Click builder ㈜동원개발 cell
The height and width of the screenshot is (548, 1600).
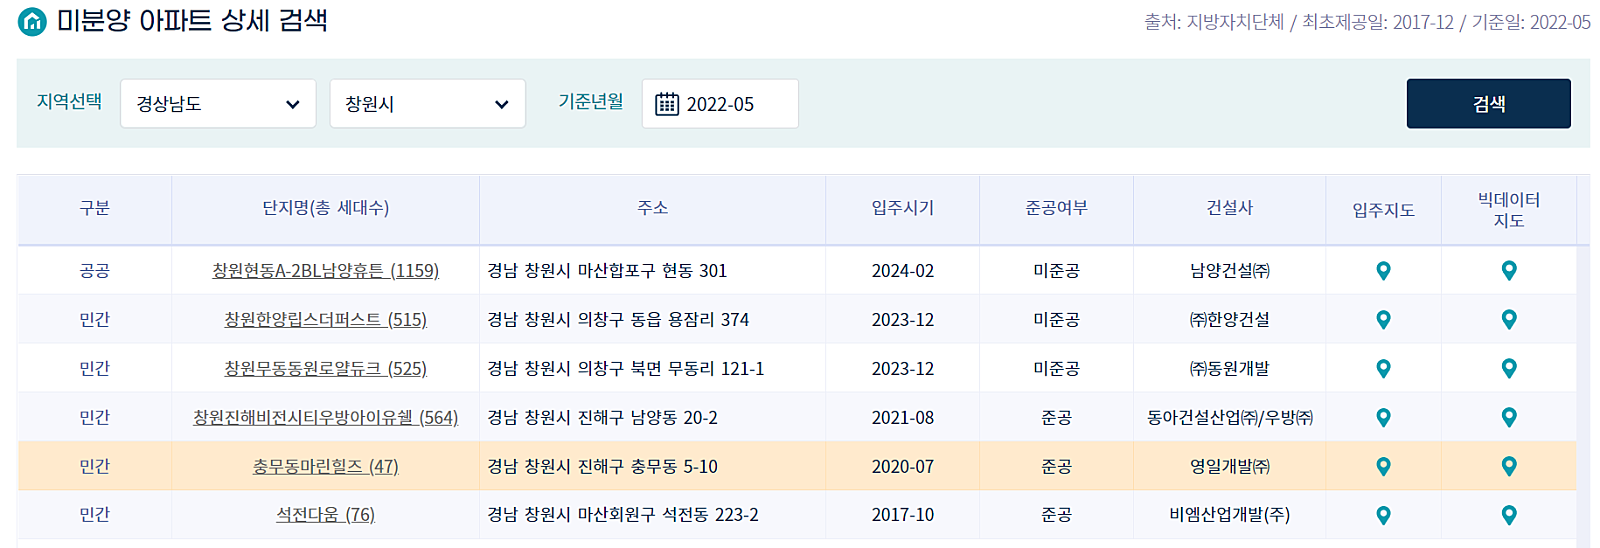1230,369
